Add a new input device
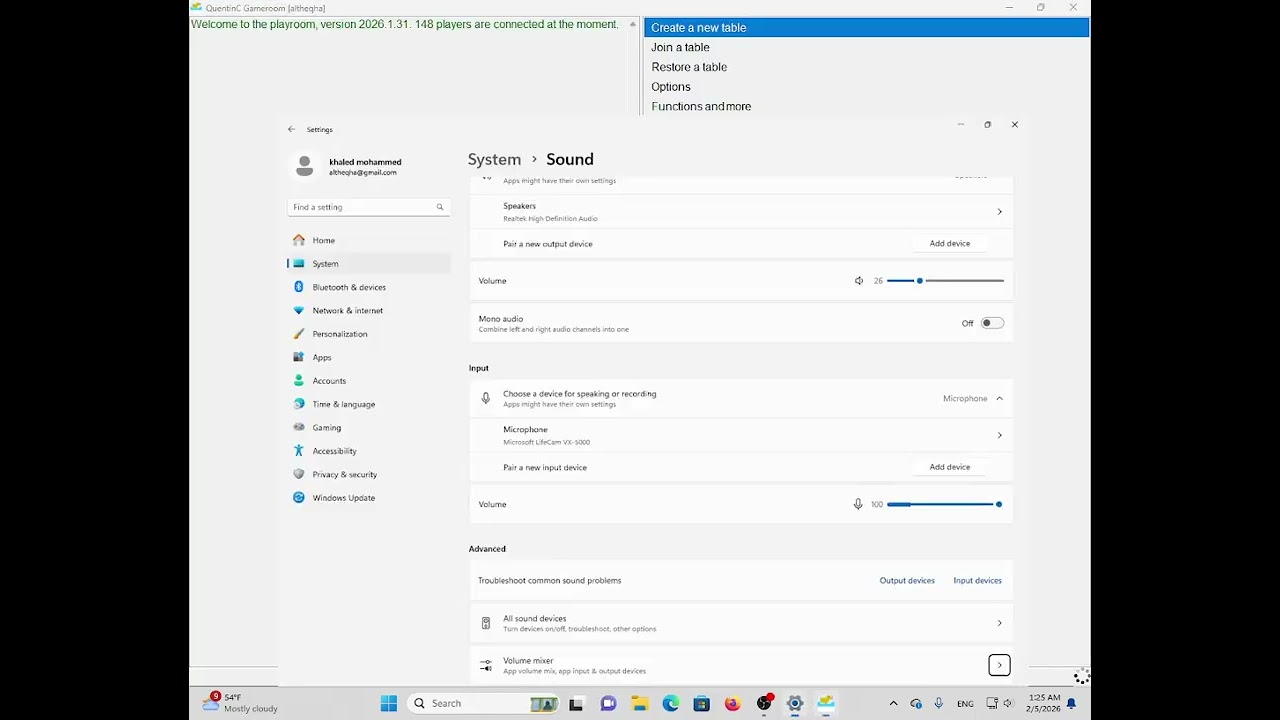The height and width of the screenshot is (720, 1280). 950,467
